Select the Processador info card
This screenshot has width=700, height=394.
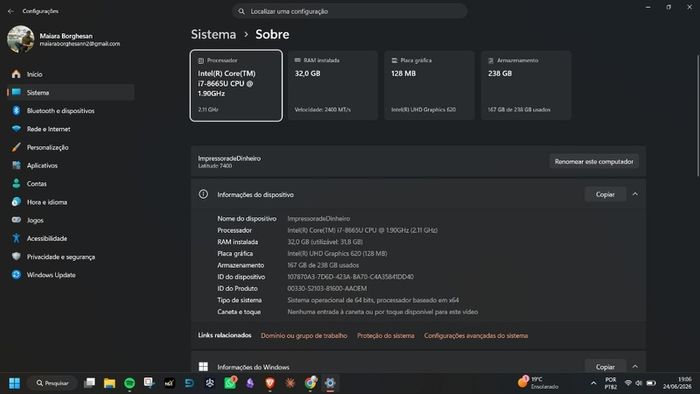pyautogui.click(x=236, y=85)
